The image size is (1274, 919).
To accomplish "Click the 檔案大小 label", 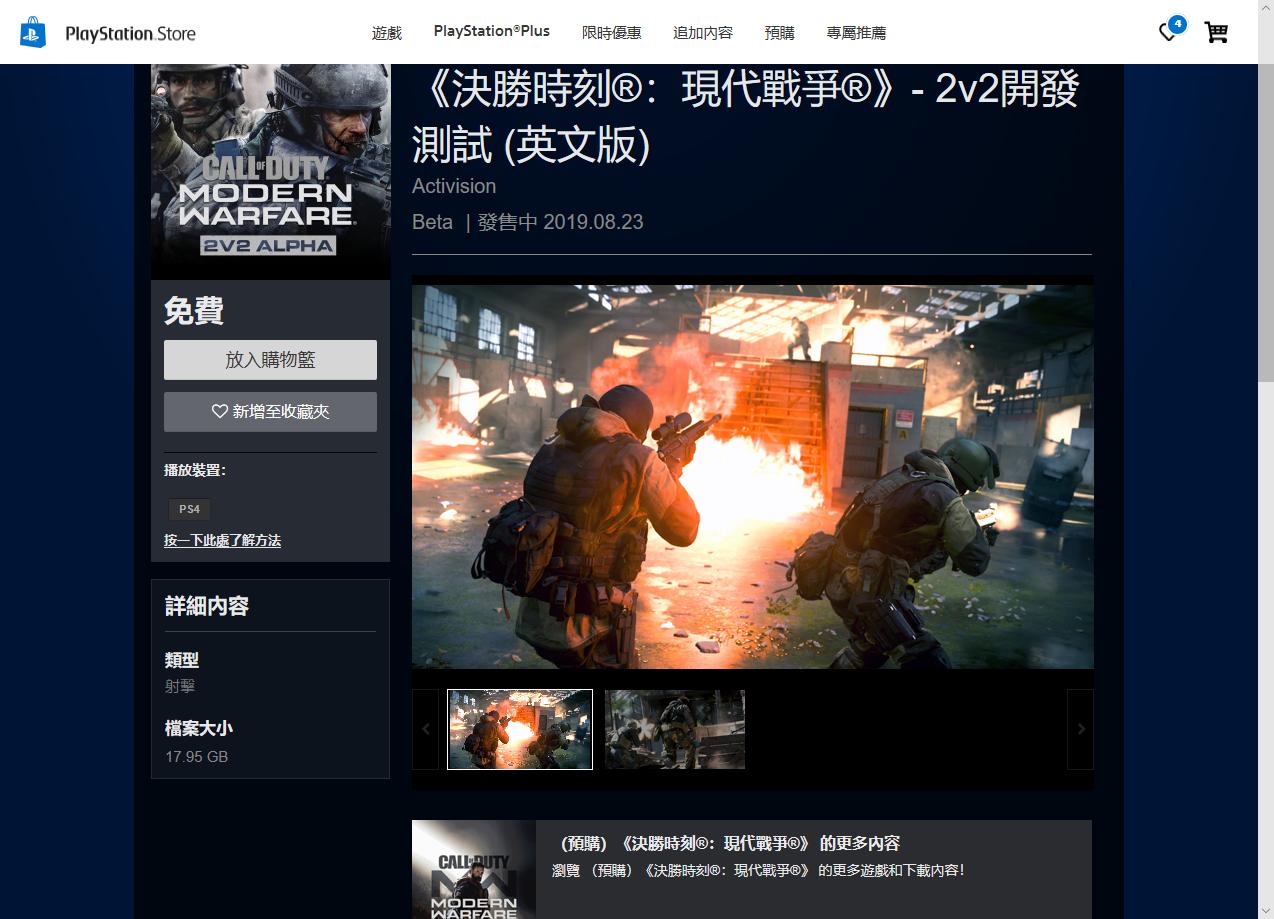I will (199, 729).
